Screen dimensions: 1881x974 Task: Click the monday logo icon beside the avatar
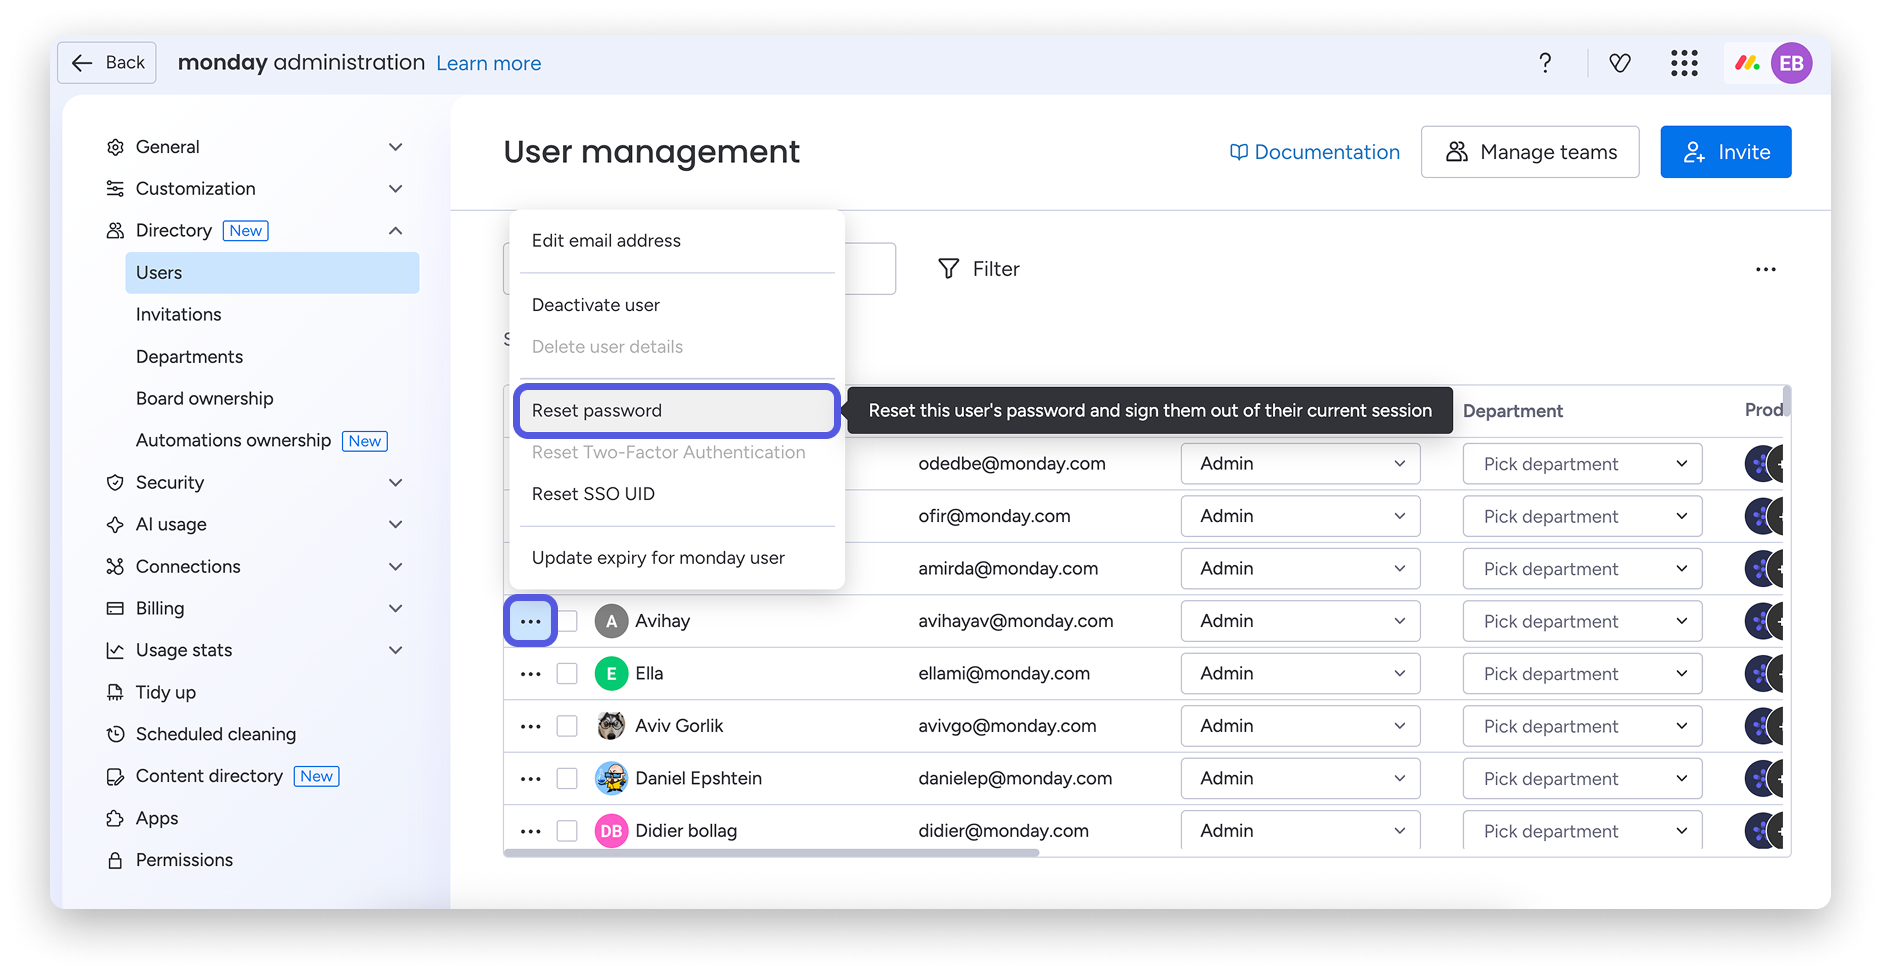tap(1747, 63)
